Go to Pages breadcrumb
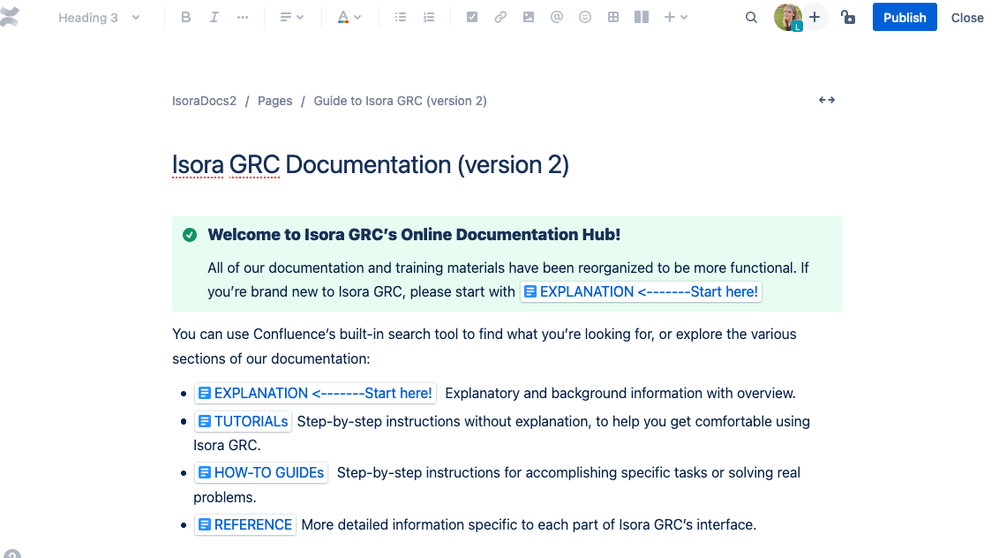 (x=275, y=101)
